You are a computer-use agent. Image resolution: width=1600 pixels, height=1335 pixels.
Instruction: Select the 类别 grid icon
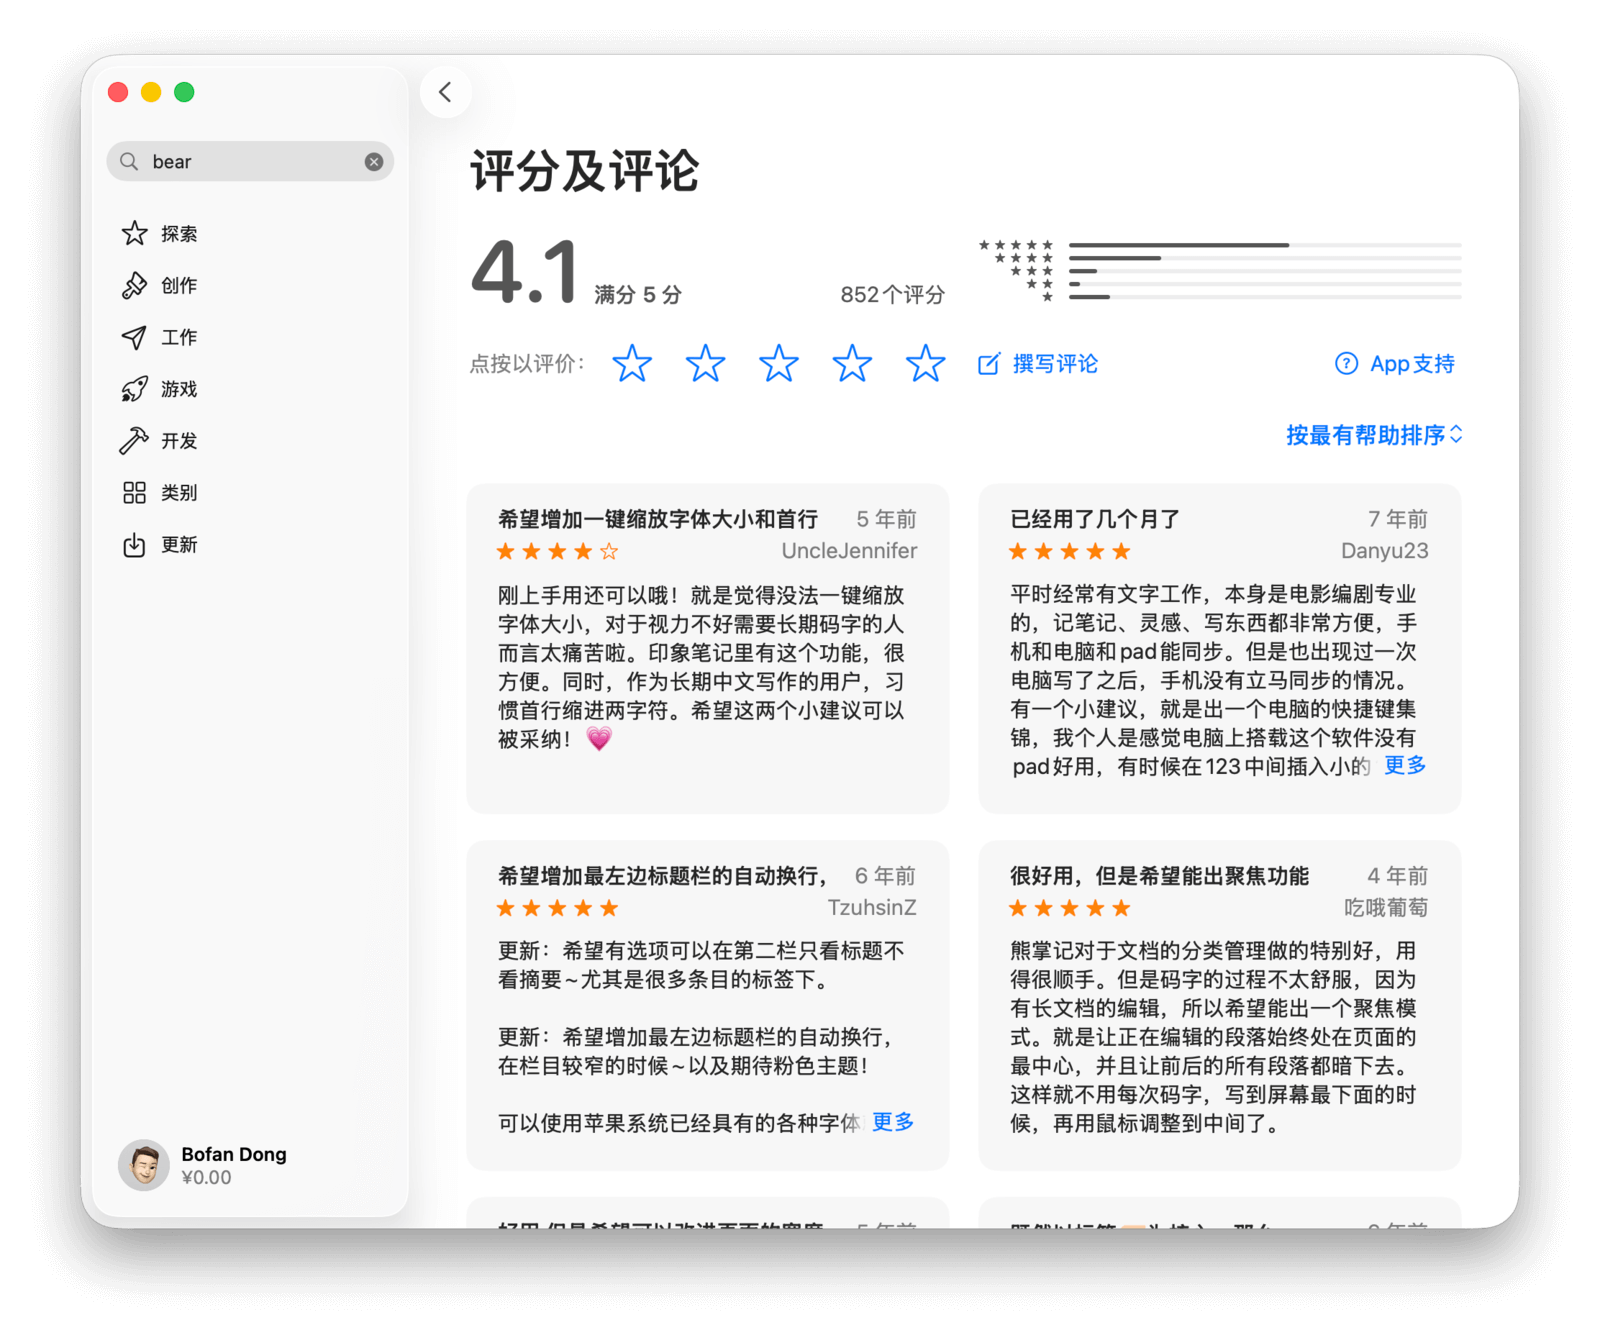pos(134,493)
